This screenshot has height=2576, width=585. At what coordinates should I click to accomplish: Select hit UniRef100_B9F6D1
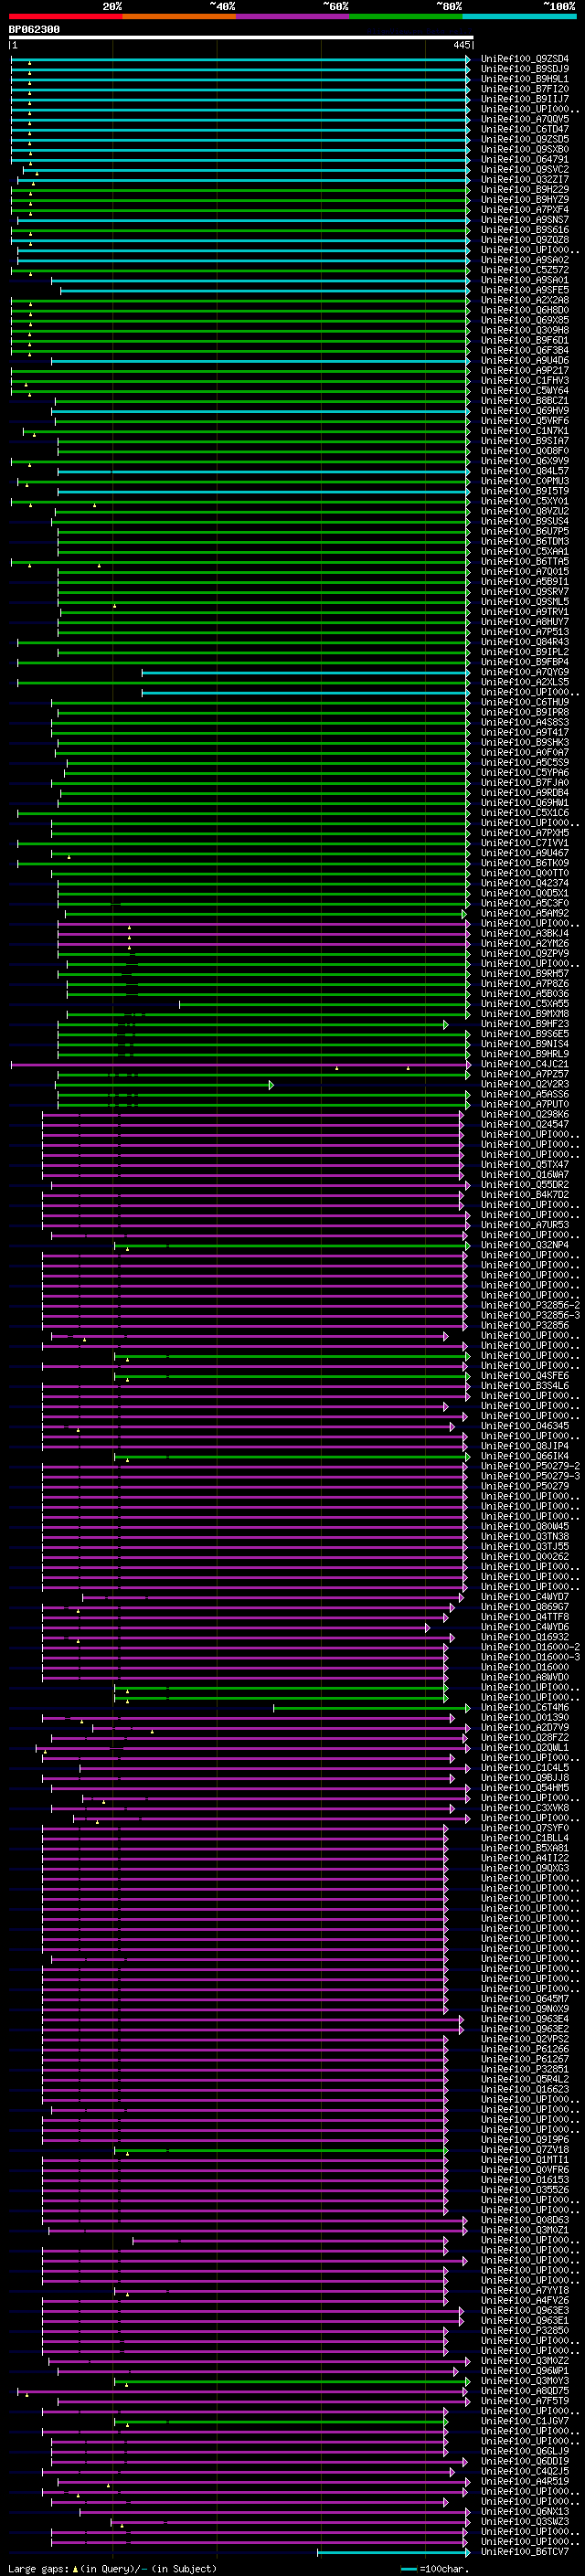525,341
